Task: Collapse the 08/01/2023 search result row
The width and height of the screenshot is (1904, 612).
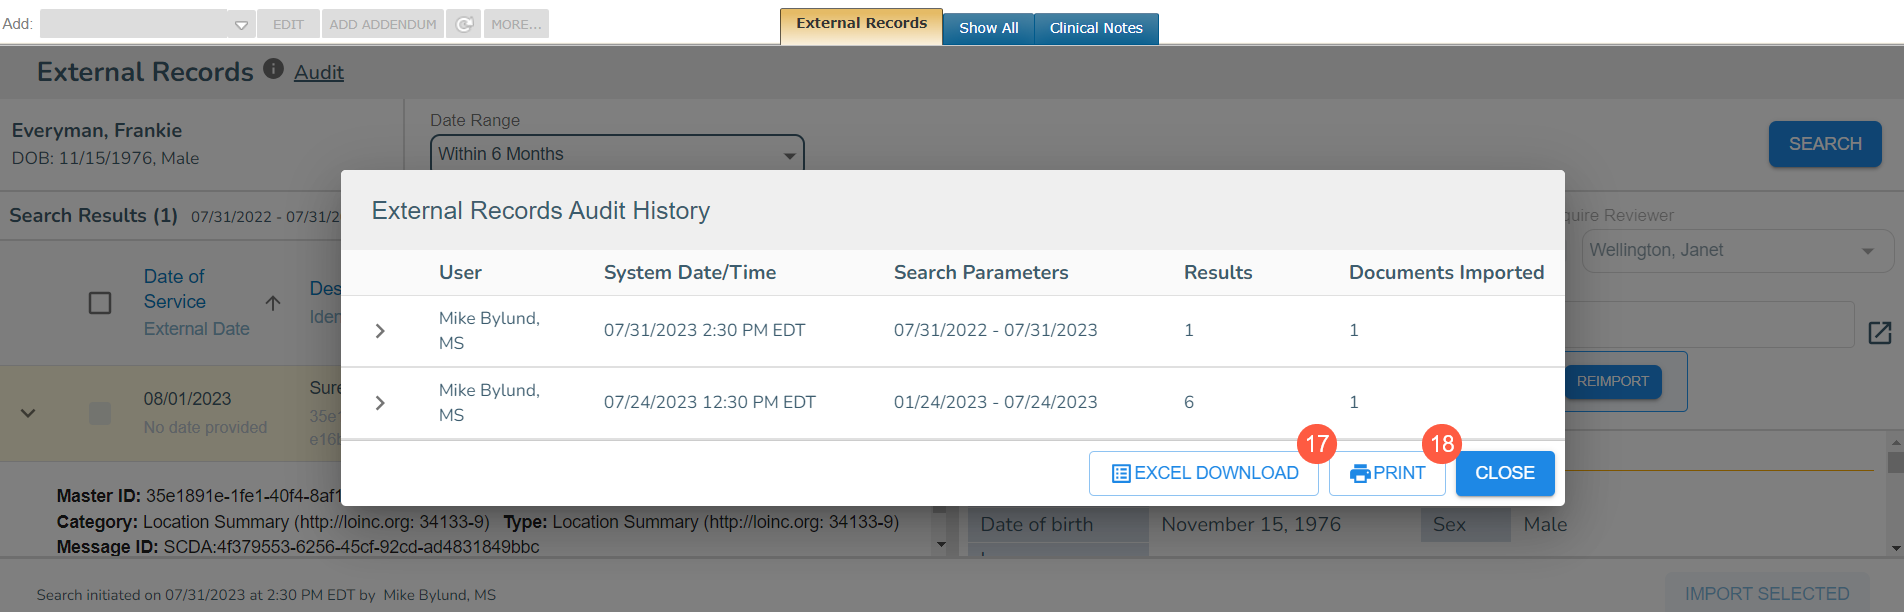Action: coord(28,413)
